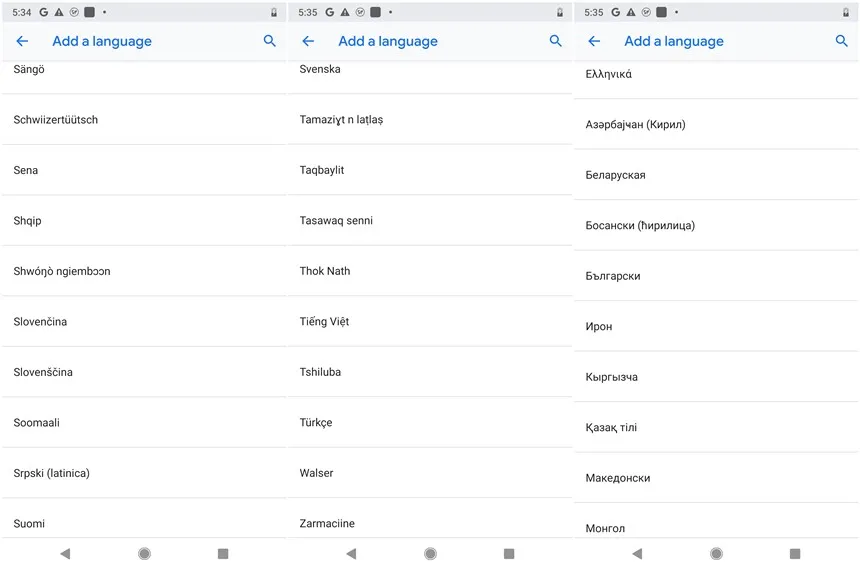The height and width of the screenshot is (572, 860).
Task: Tap recent apps button under Монгол screen
Action: (795, 554)
